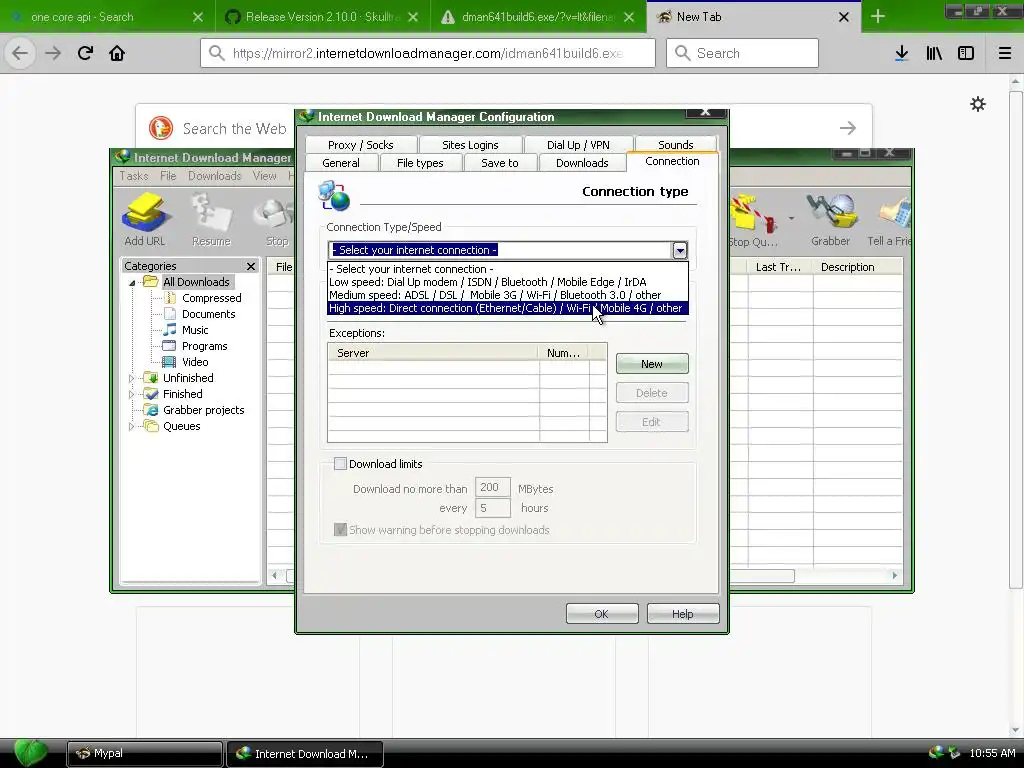Select High speed Direct connection option
This screenshot has width=1024, height=768.
pos(507,308)
